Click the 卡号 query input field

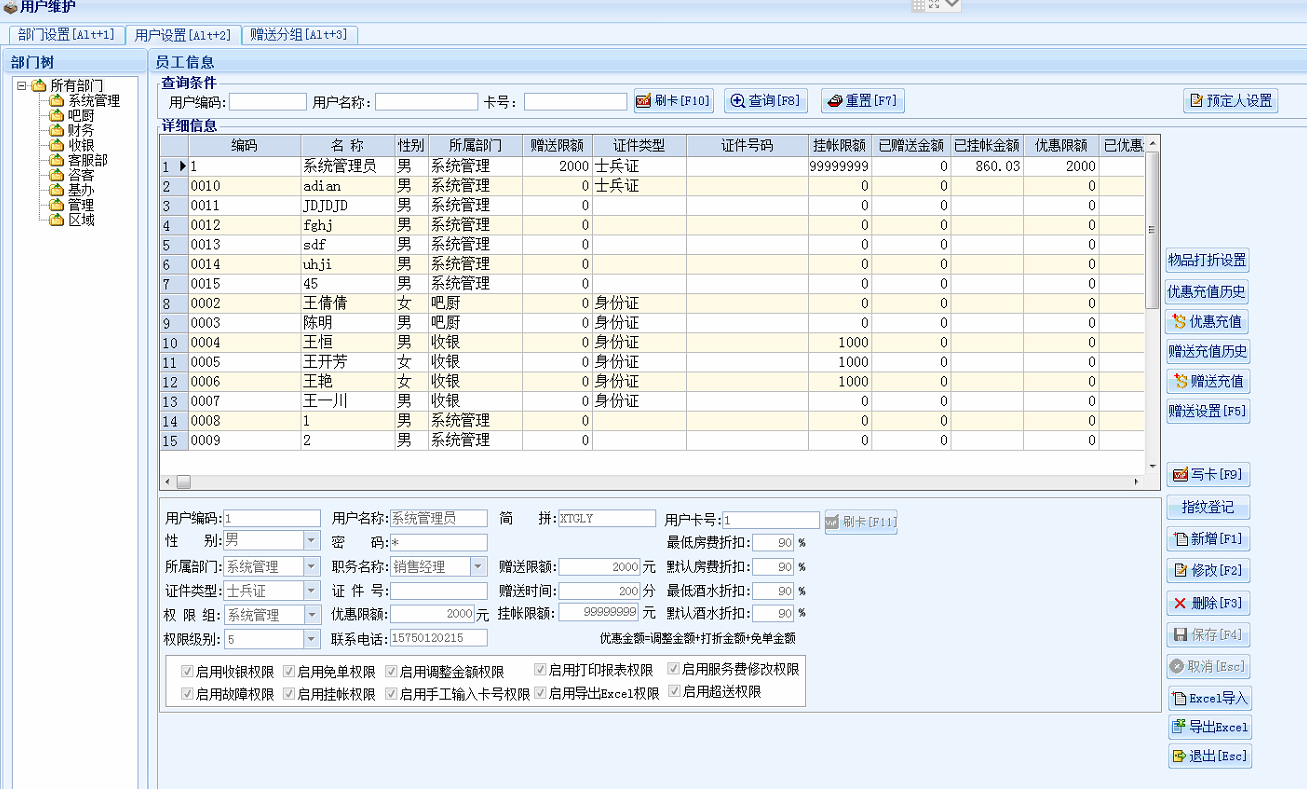click(x=575, y=102)
